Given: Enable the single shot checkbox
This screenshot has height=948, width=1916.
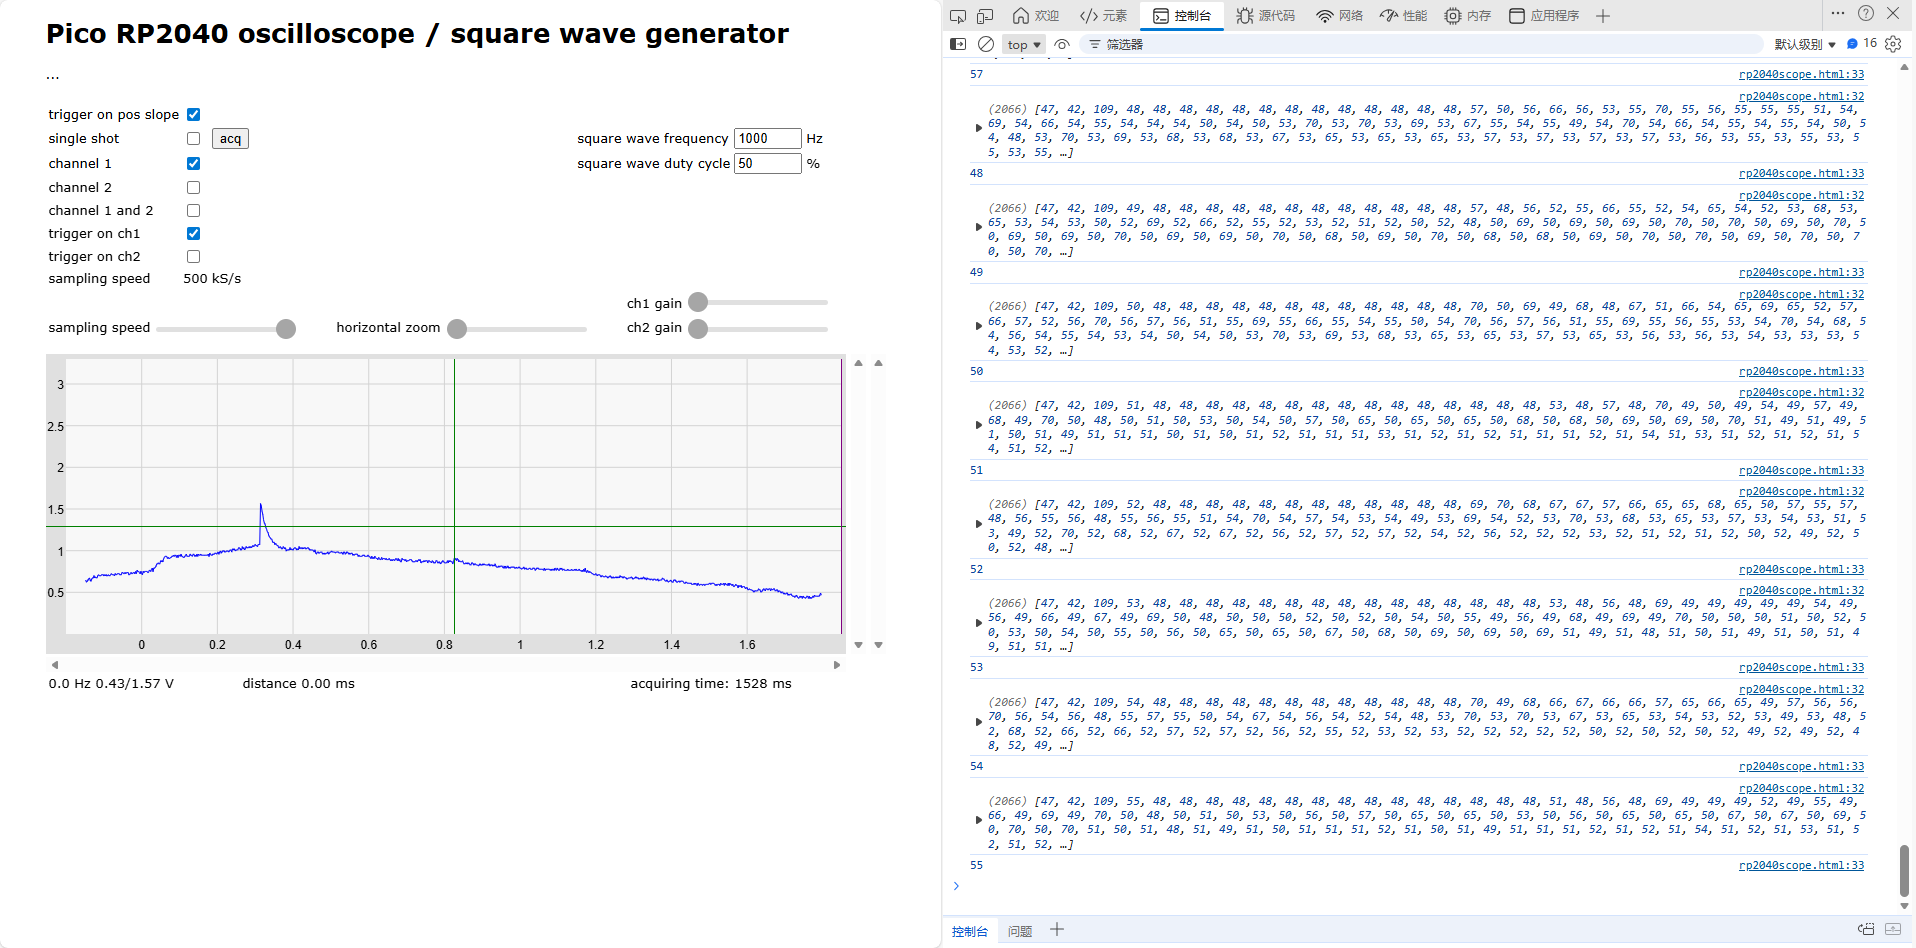Looking at the screenshot, I should (x=194, y=139).
